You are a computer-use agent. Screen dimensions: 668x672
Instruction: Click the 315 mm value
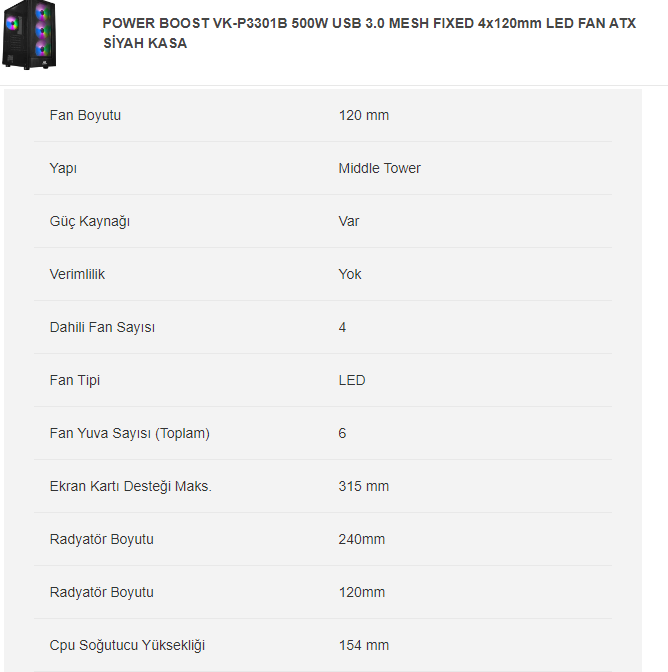(x=364, y=486)
